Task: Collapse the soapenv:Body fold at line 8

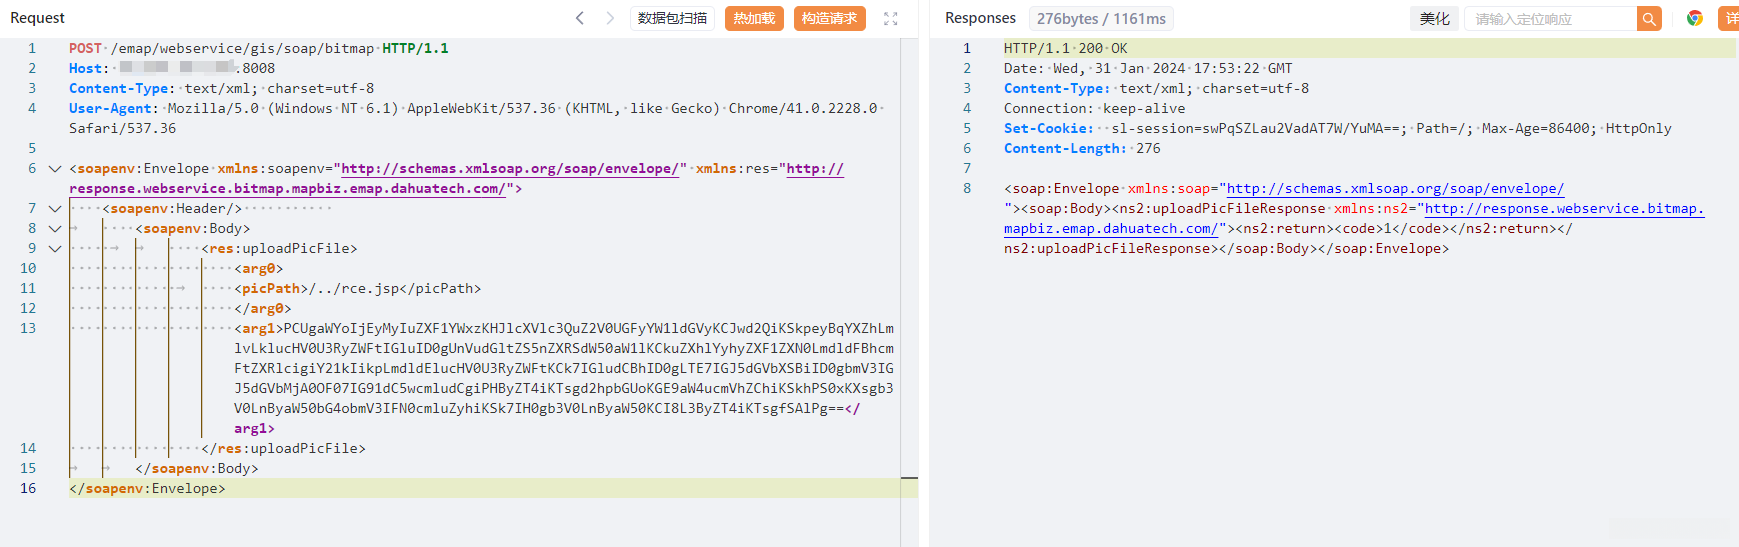Action: pyautogui.click(x=55, y=228)
